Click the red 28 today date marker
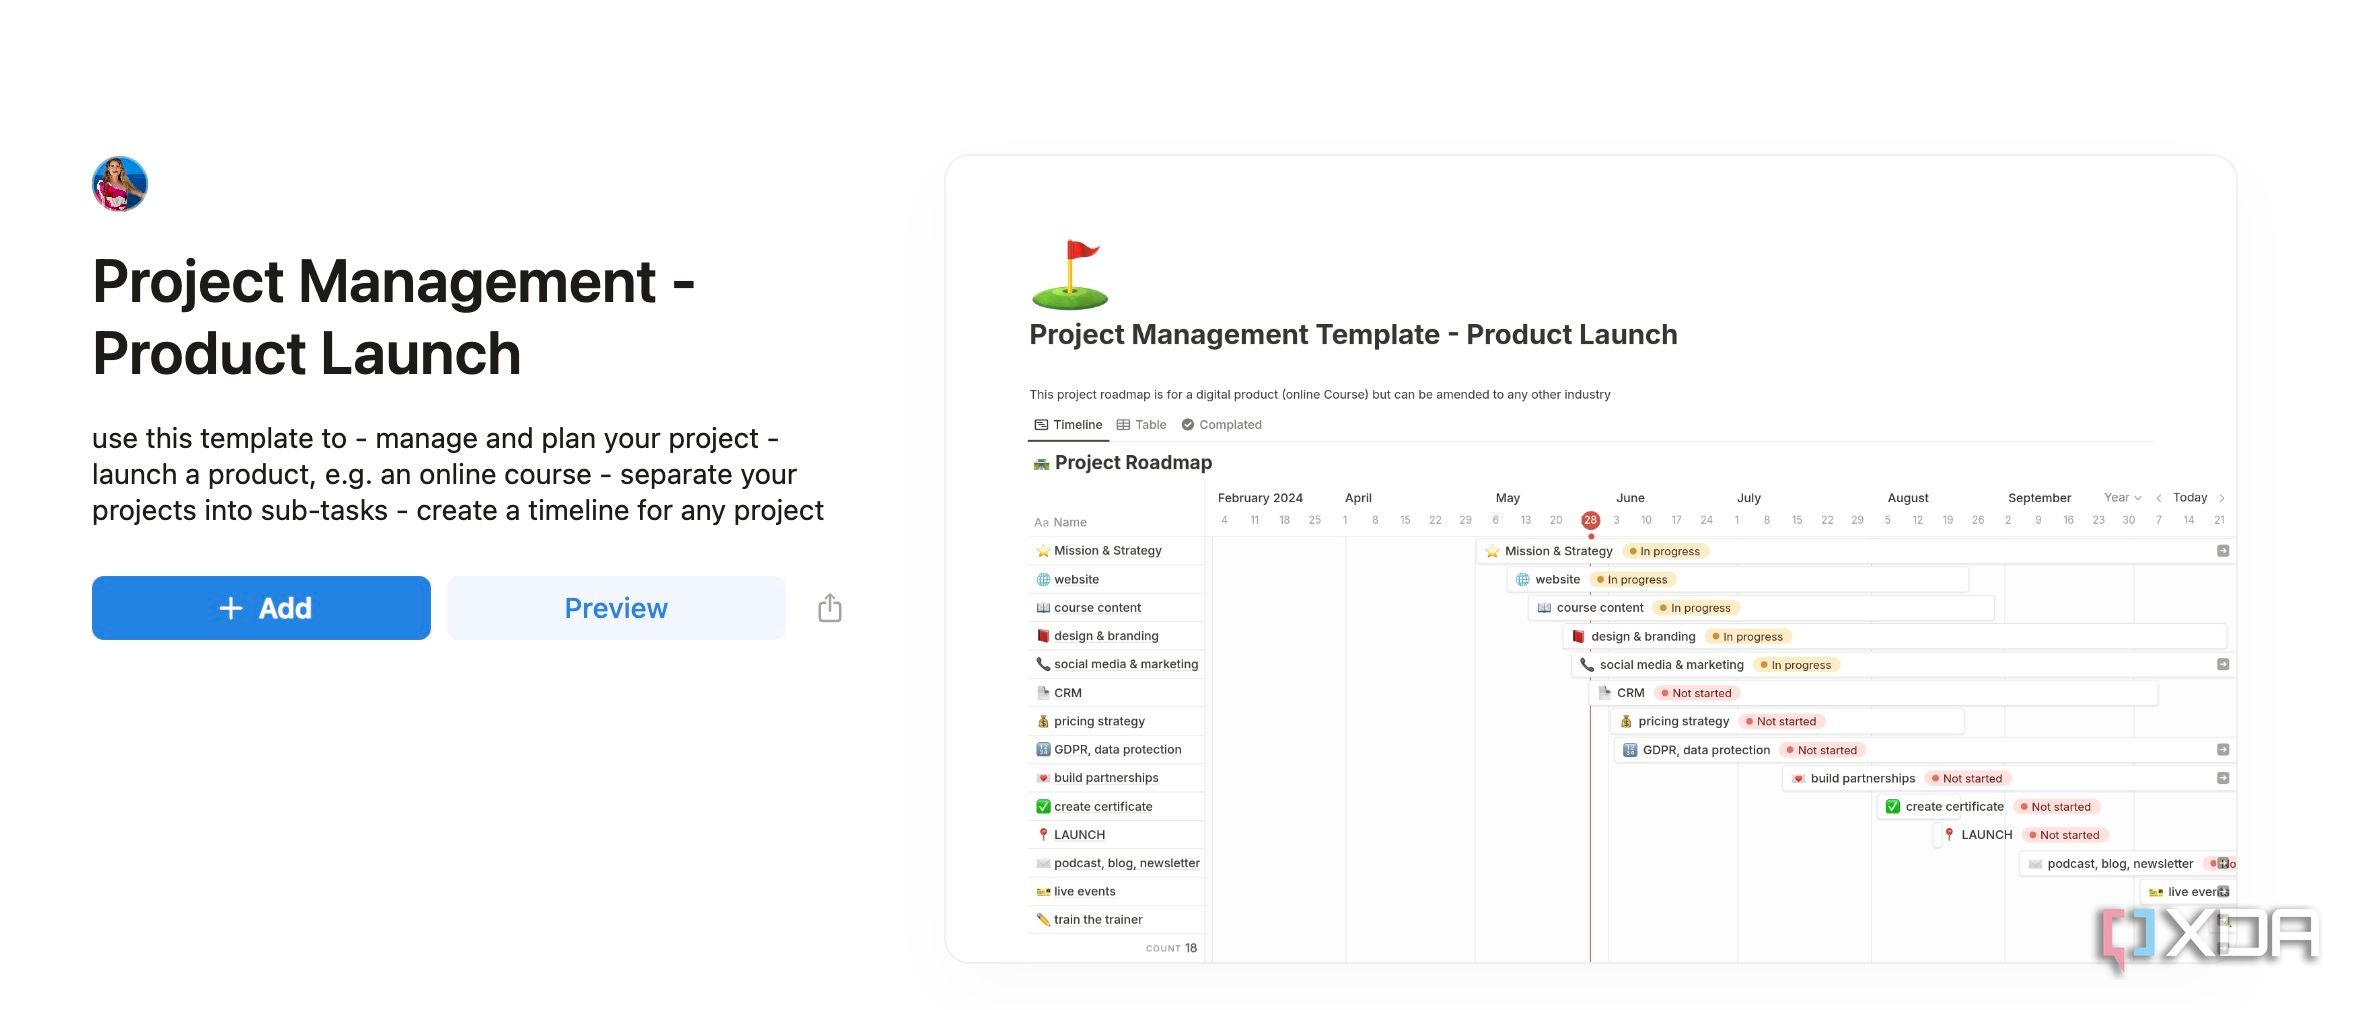 click(1590, 520)
